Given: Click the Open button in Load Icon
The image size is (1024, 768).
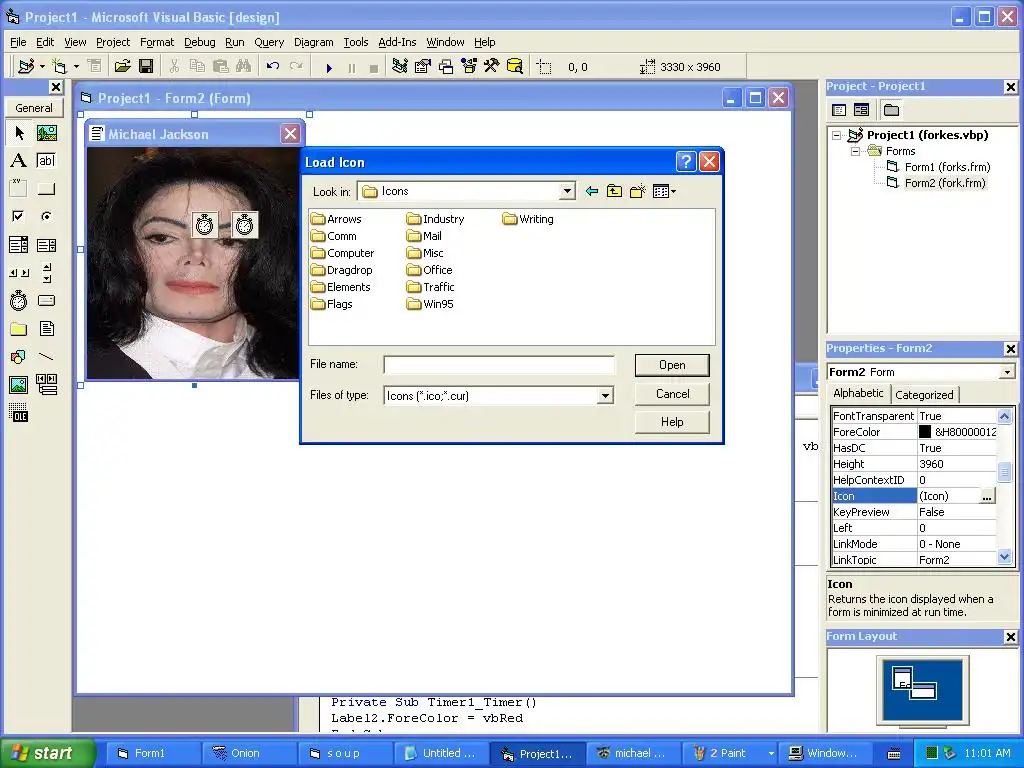Looking at the screenshot, I should (672, 365).
